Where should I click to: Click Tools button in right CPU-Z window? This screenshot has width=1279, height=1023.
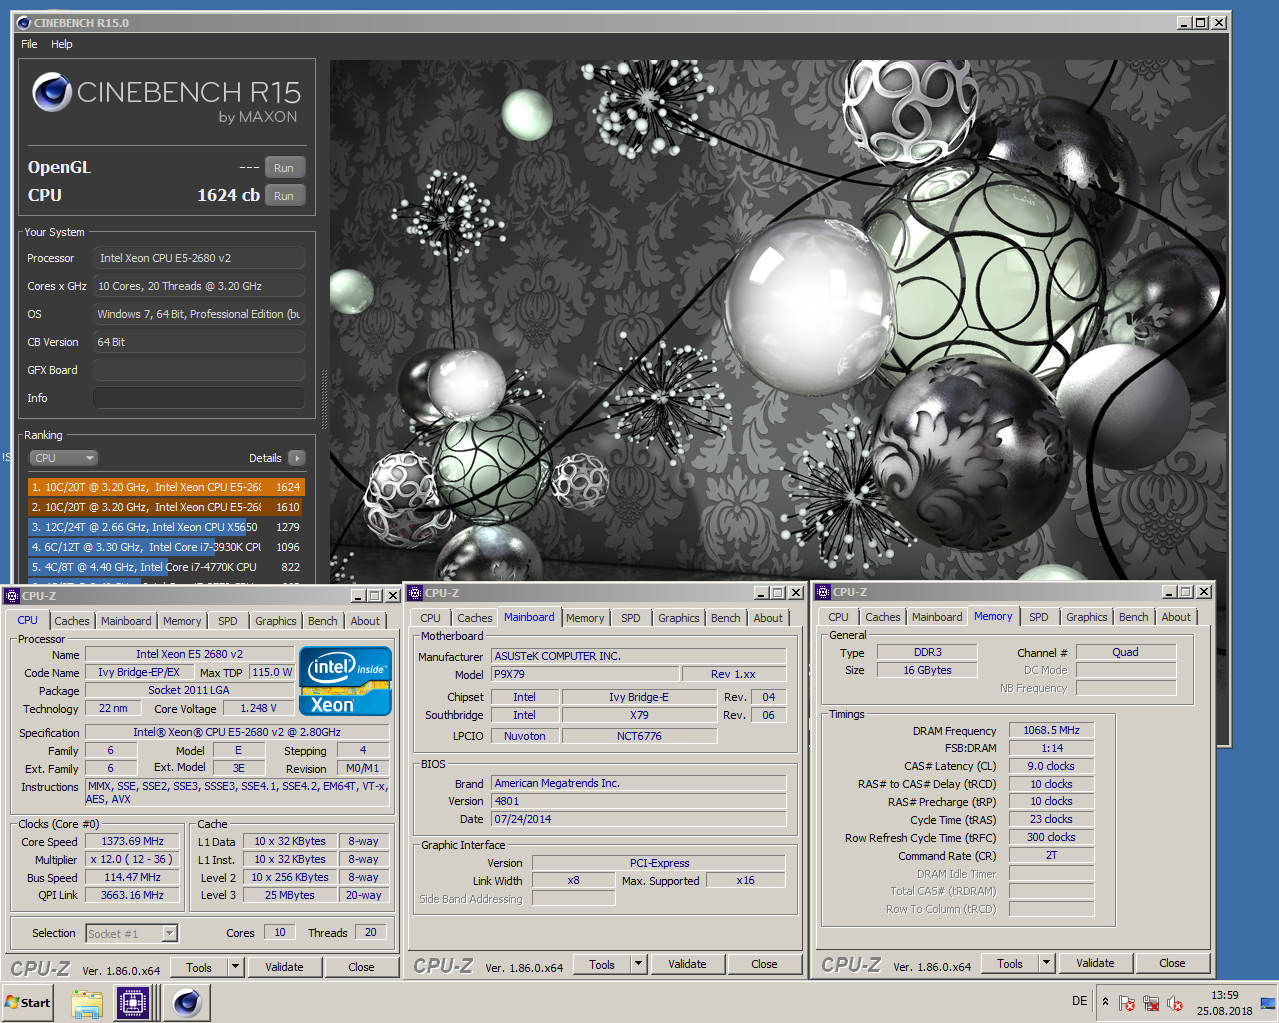(x=1010, y=963)
